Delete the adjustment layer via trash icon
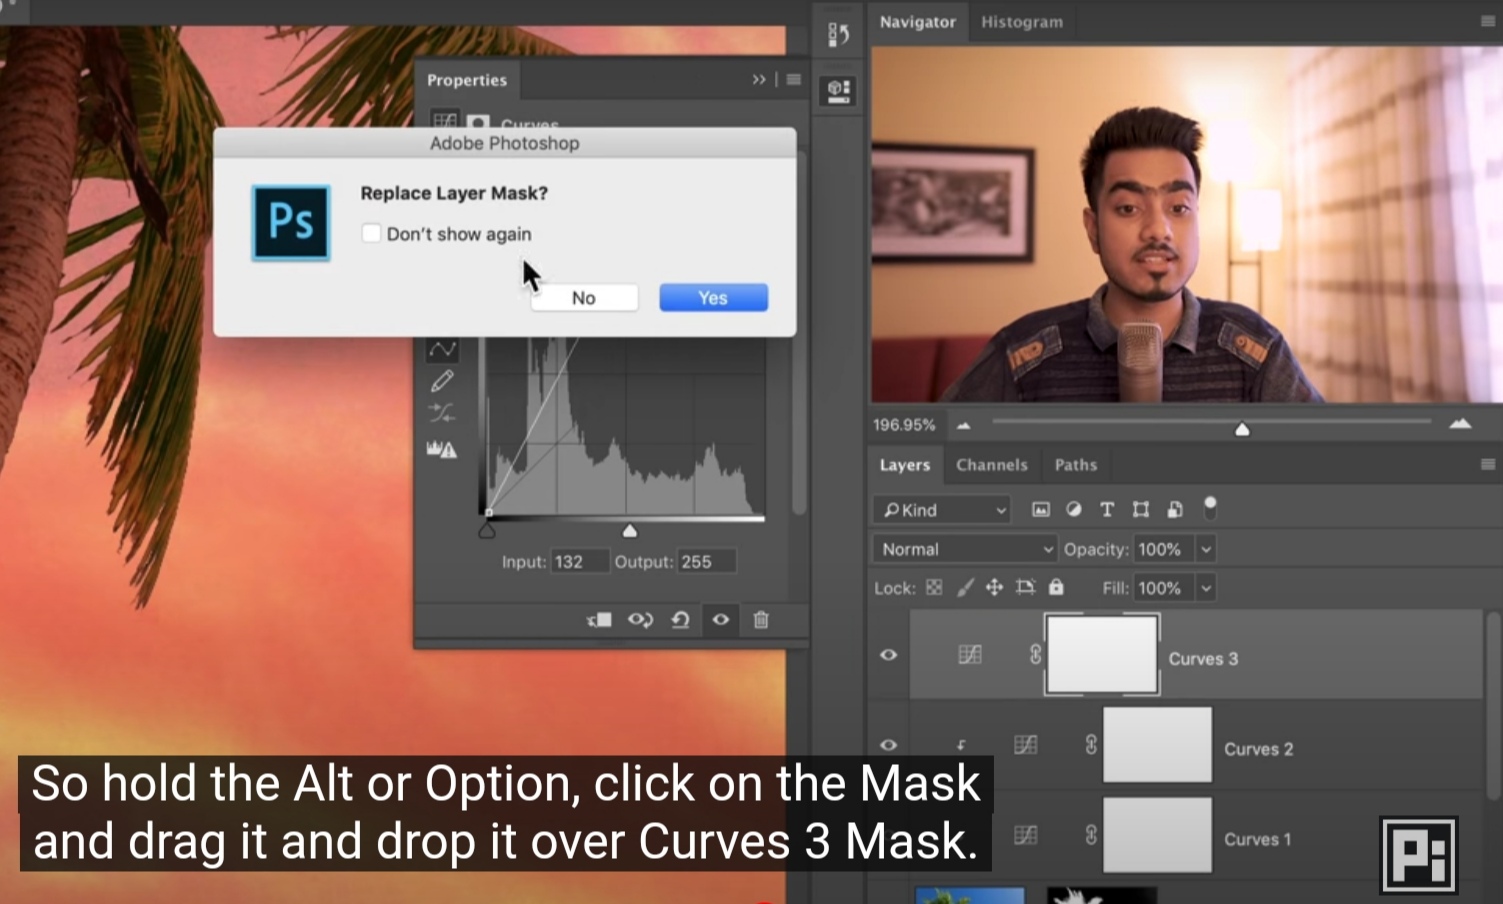1503x904 pixels. [760, 620]
